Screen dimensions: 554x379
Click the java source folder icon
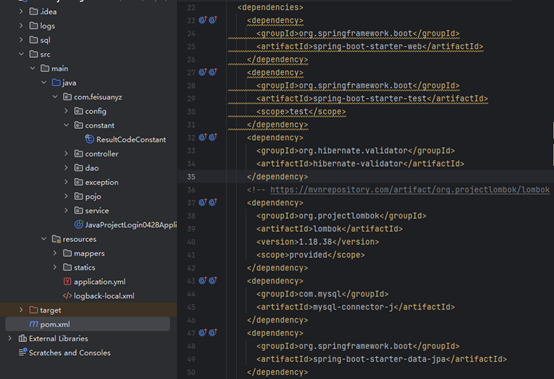(x=56, y=82)
